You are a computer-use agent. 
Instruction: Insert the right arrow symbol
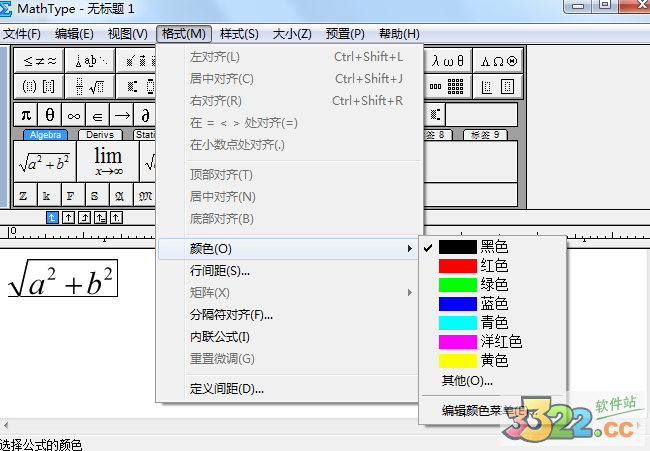pyautogui.click(x=122, y=115)
